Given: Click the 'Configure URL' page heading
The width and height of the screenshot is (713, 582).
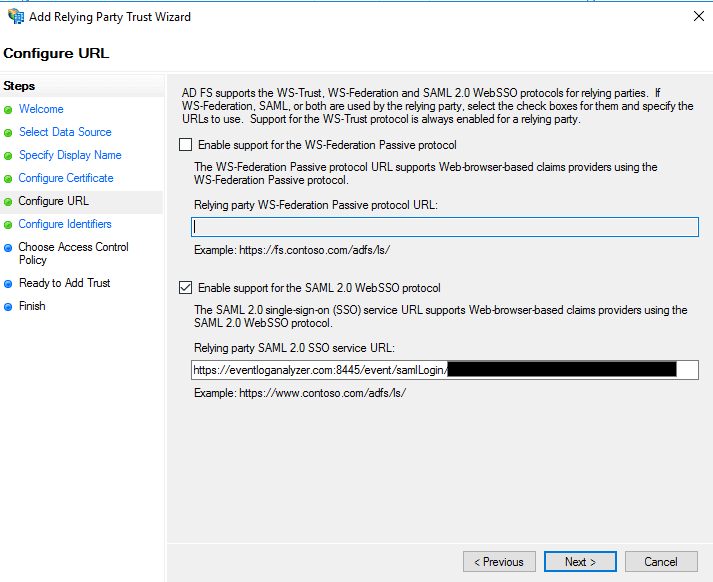Looking at the screenshot, I should [56, 53].
